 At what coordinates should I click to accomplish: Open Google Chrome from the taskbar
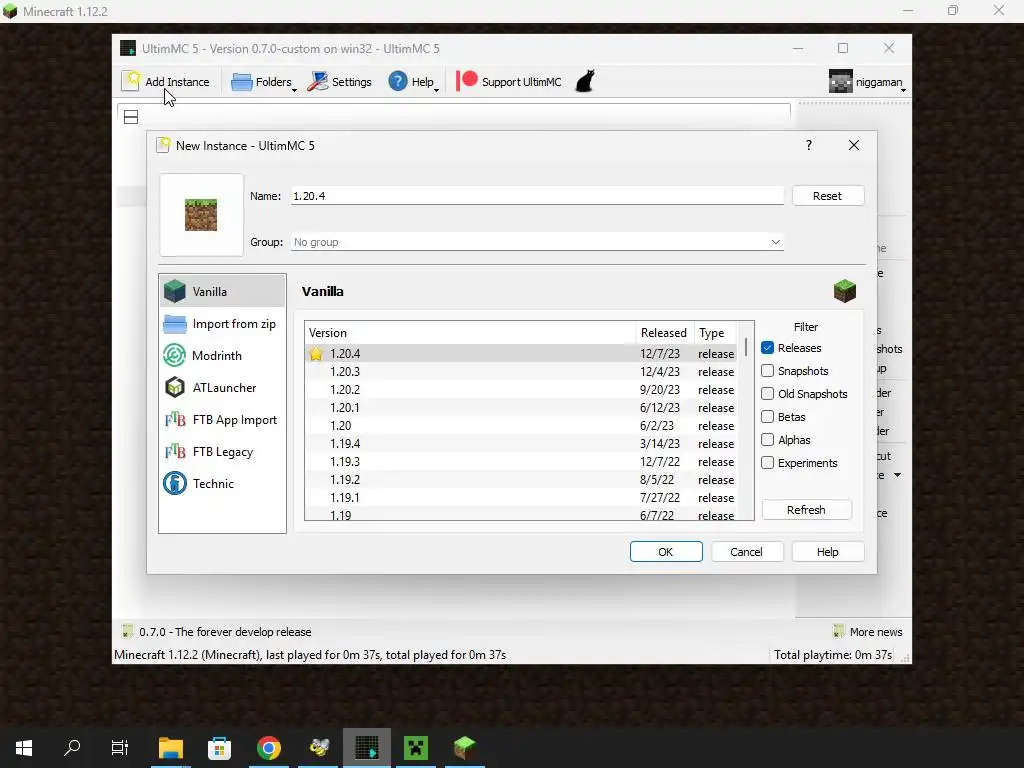[x=268, y=748]
